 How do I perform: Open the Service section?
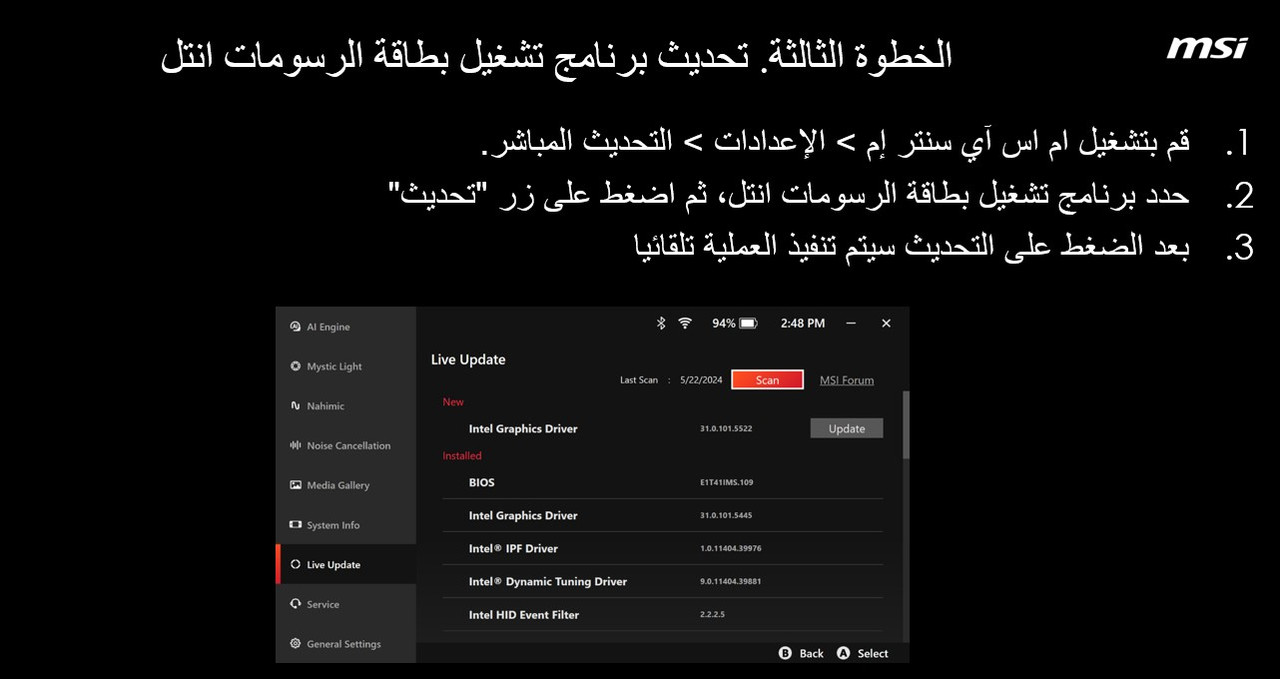click(346, 604)
